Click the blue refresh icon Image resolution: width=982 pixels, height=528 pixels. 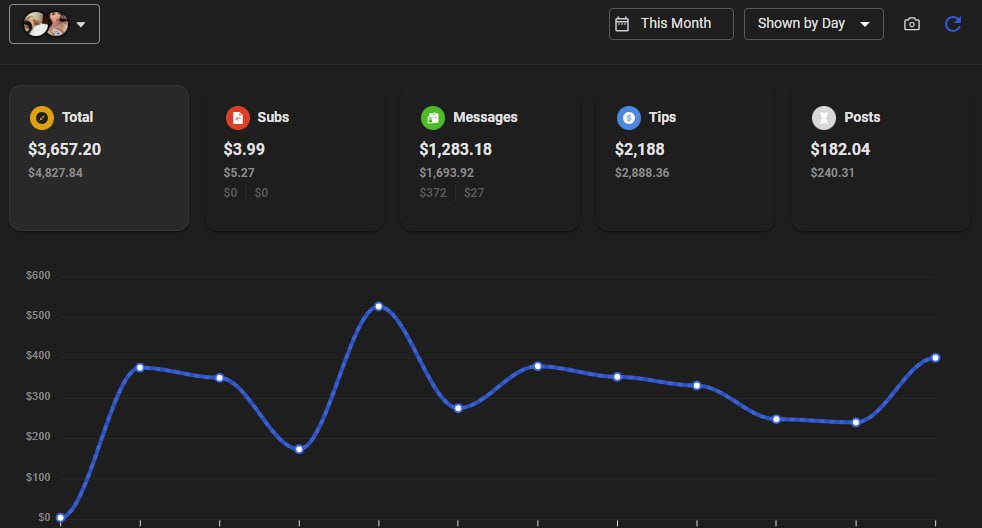953,24
